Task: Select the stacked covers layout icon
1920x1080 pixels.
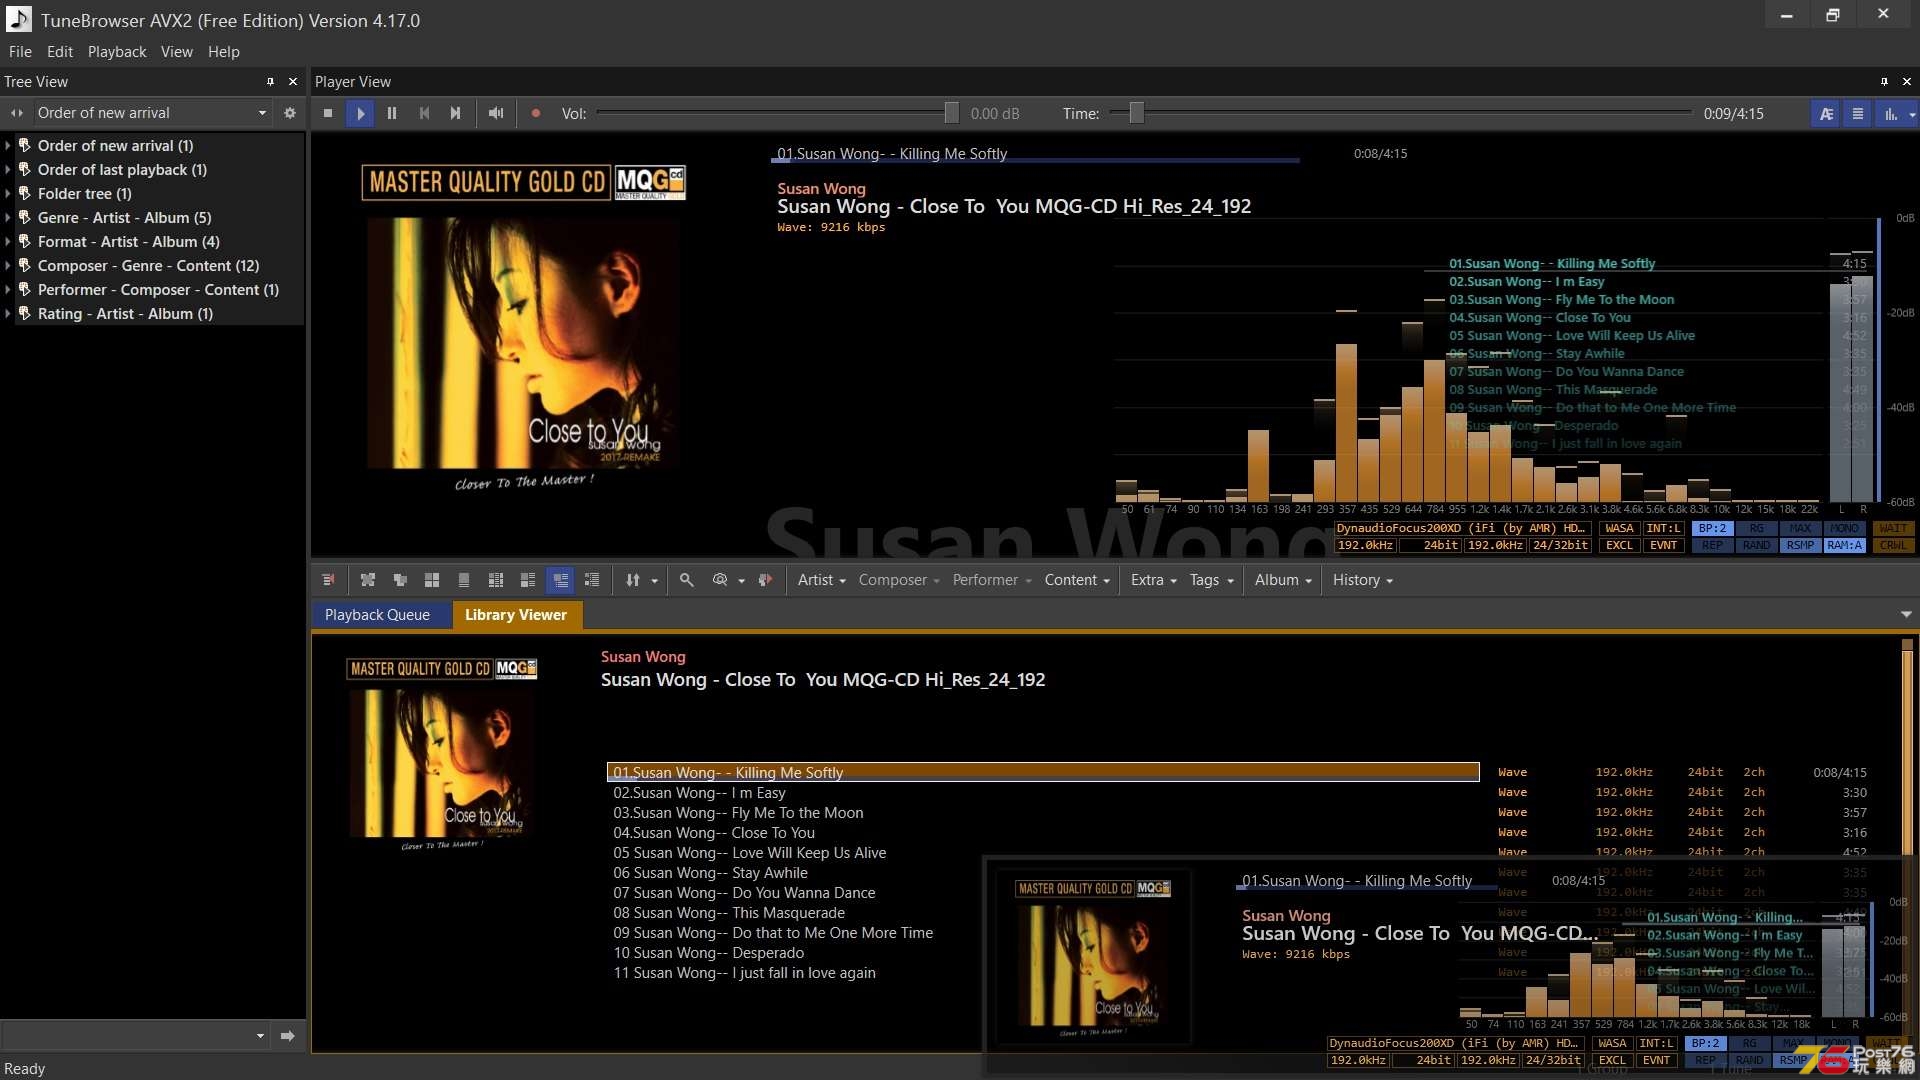Action: click(x=400, y=580)
